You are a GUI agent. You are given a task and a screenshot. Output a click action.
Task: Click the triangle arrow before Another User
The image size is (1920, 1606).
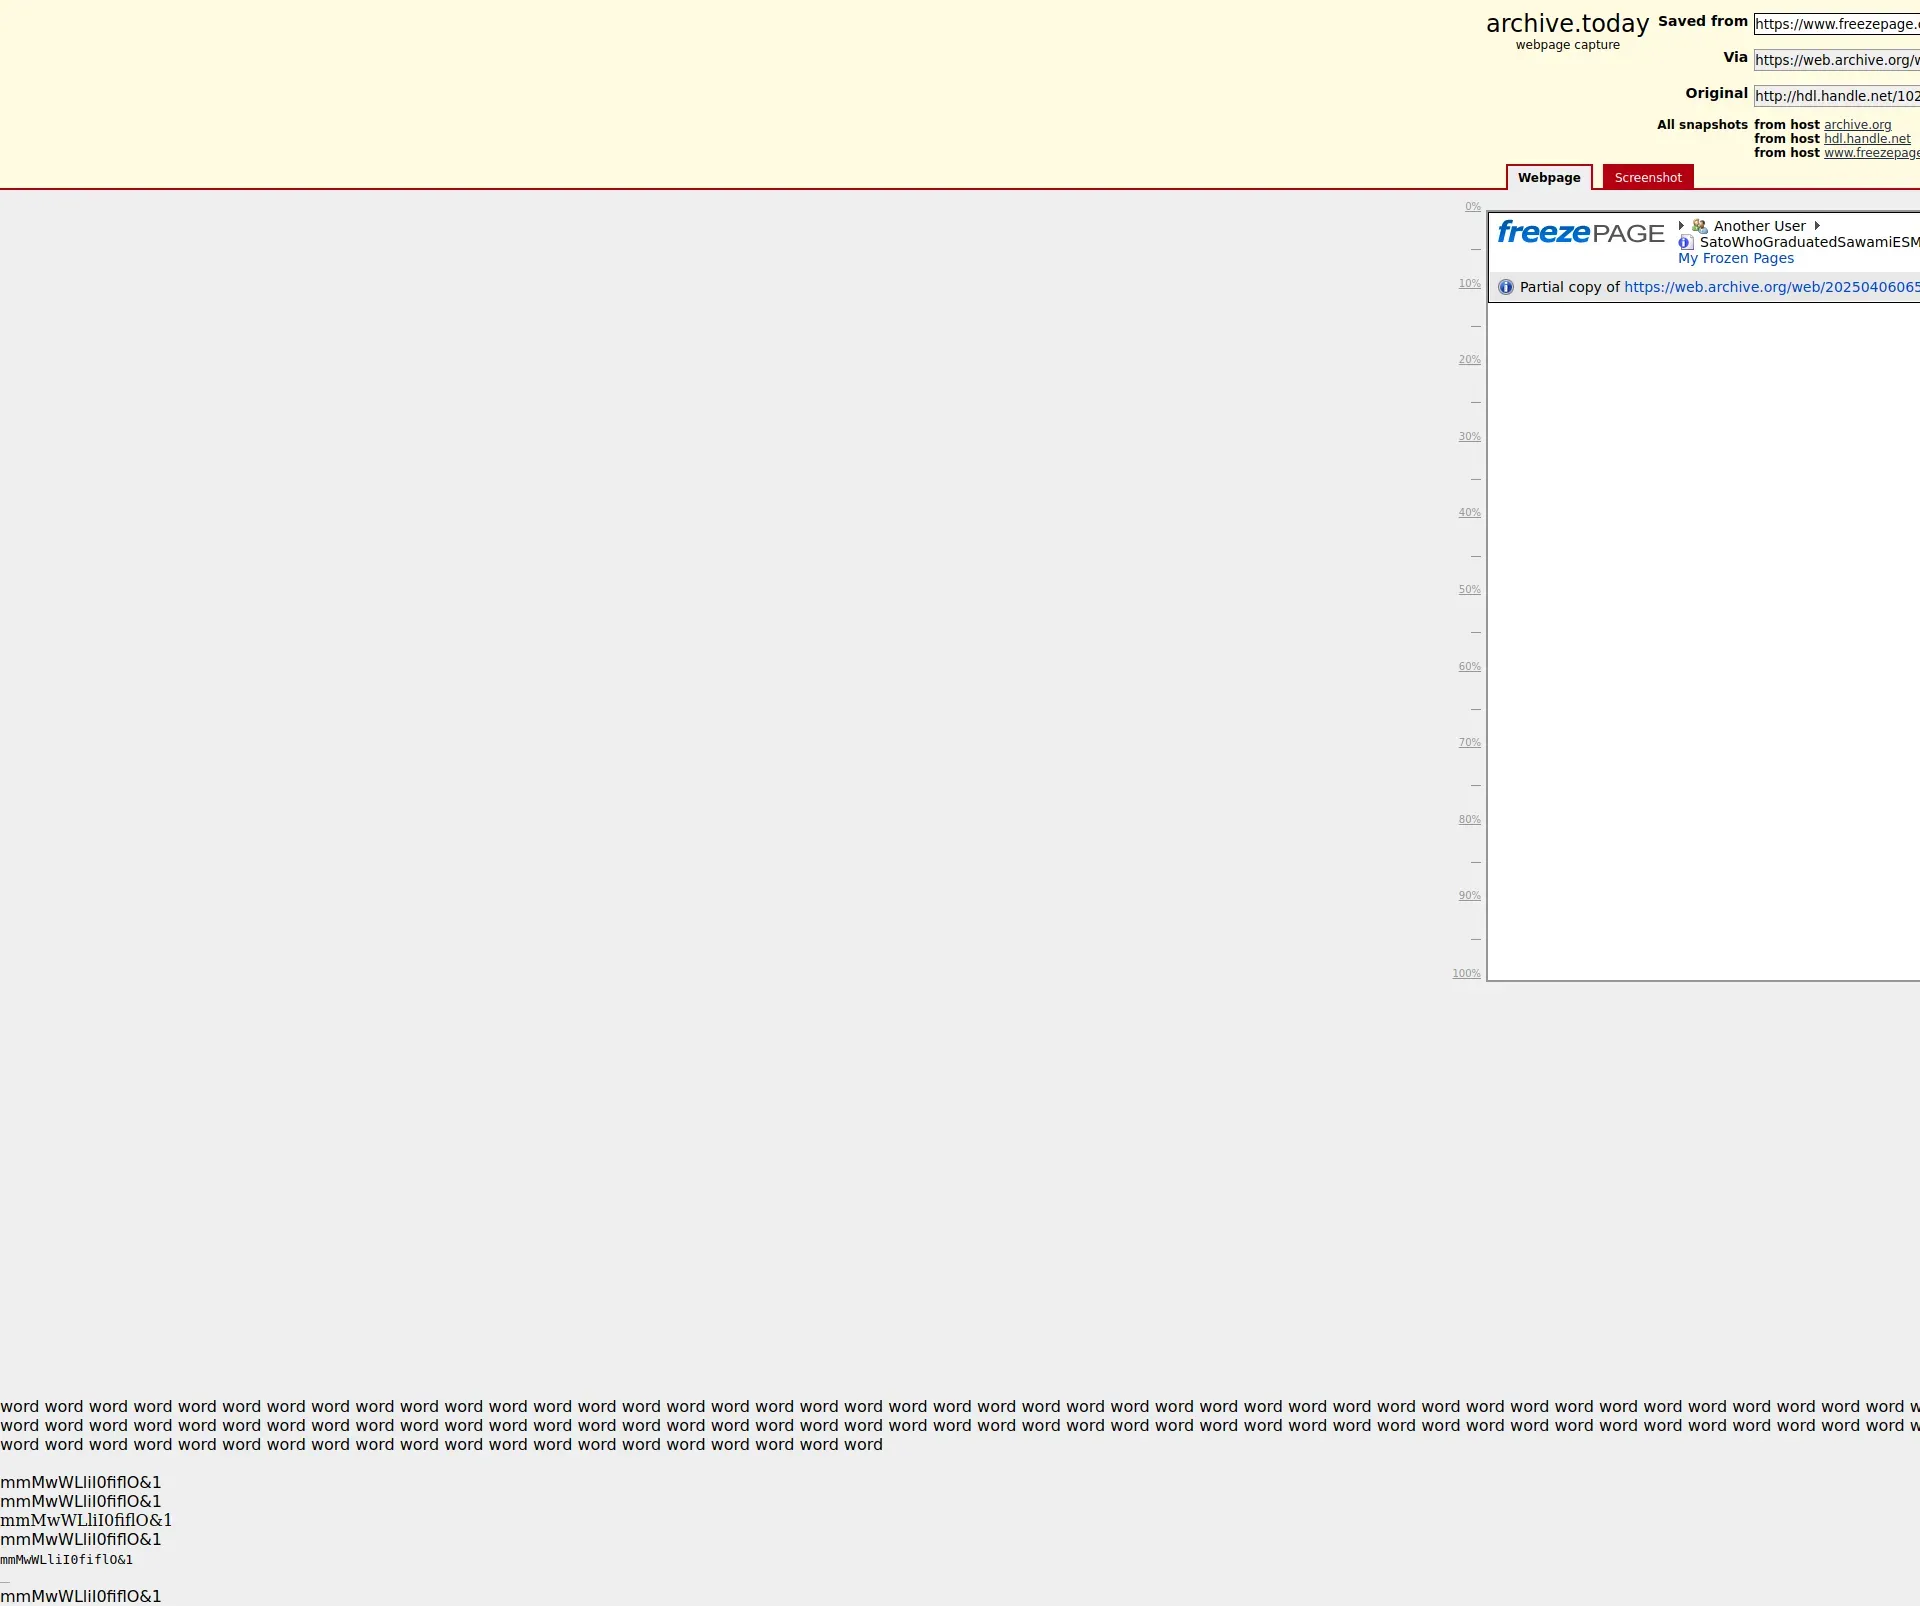tap(1681, 226)
